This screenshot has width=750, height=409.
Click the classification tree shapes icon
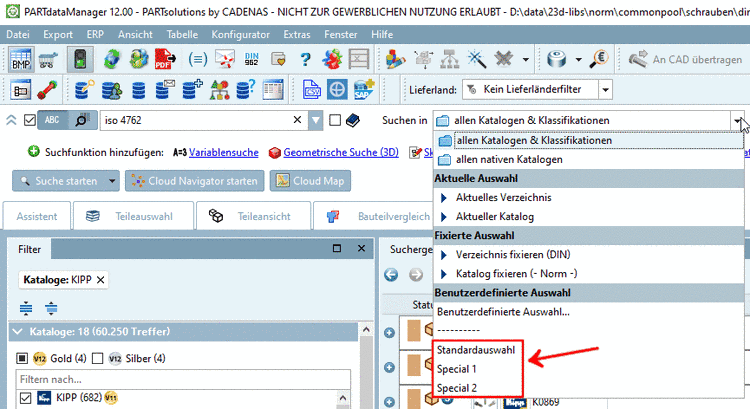click(x=219, y=90)
